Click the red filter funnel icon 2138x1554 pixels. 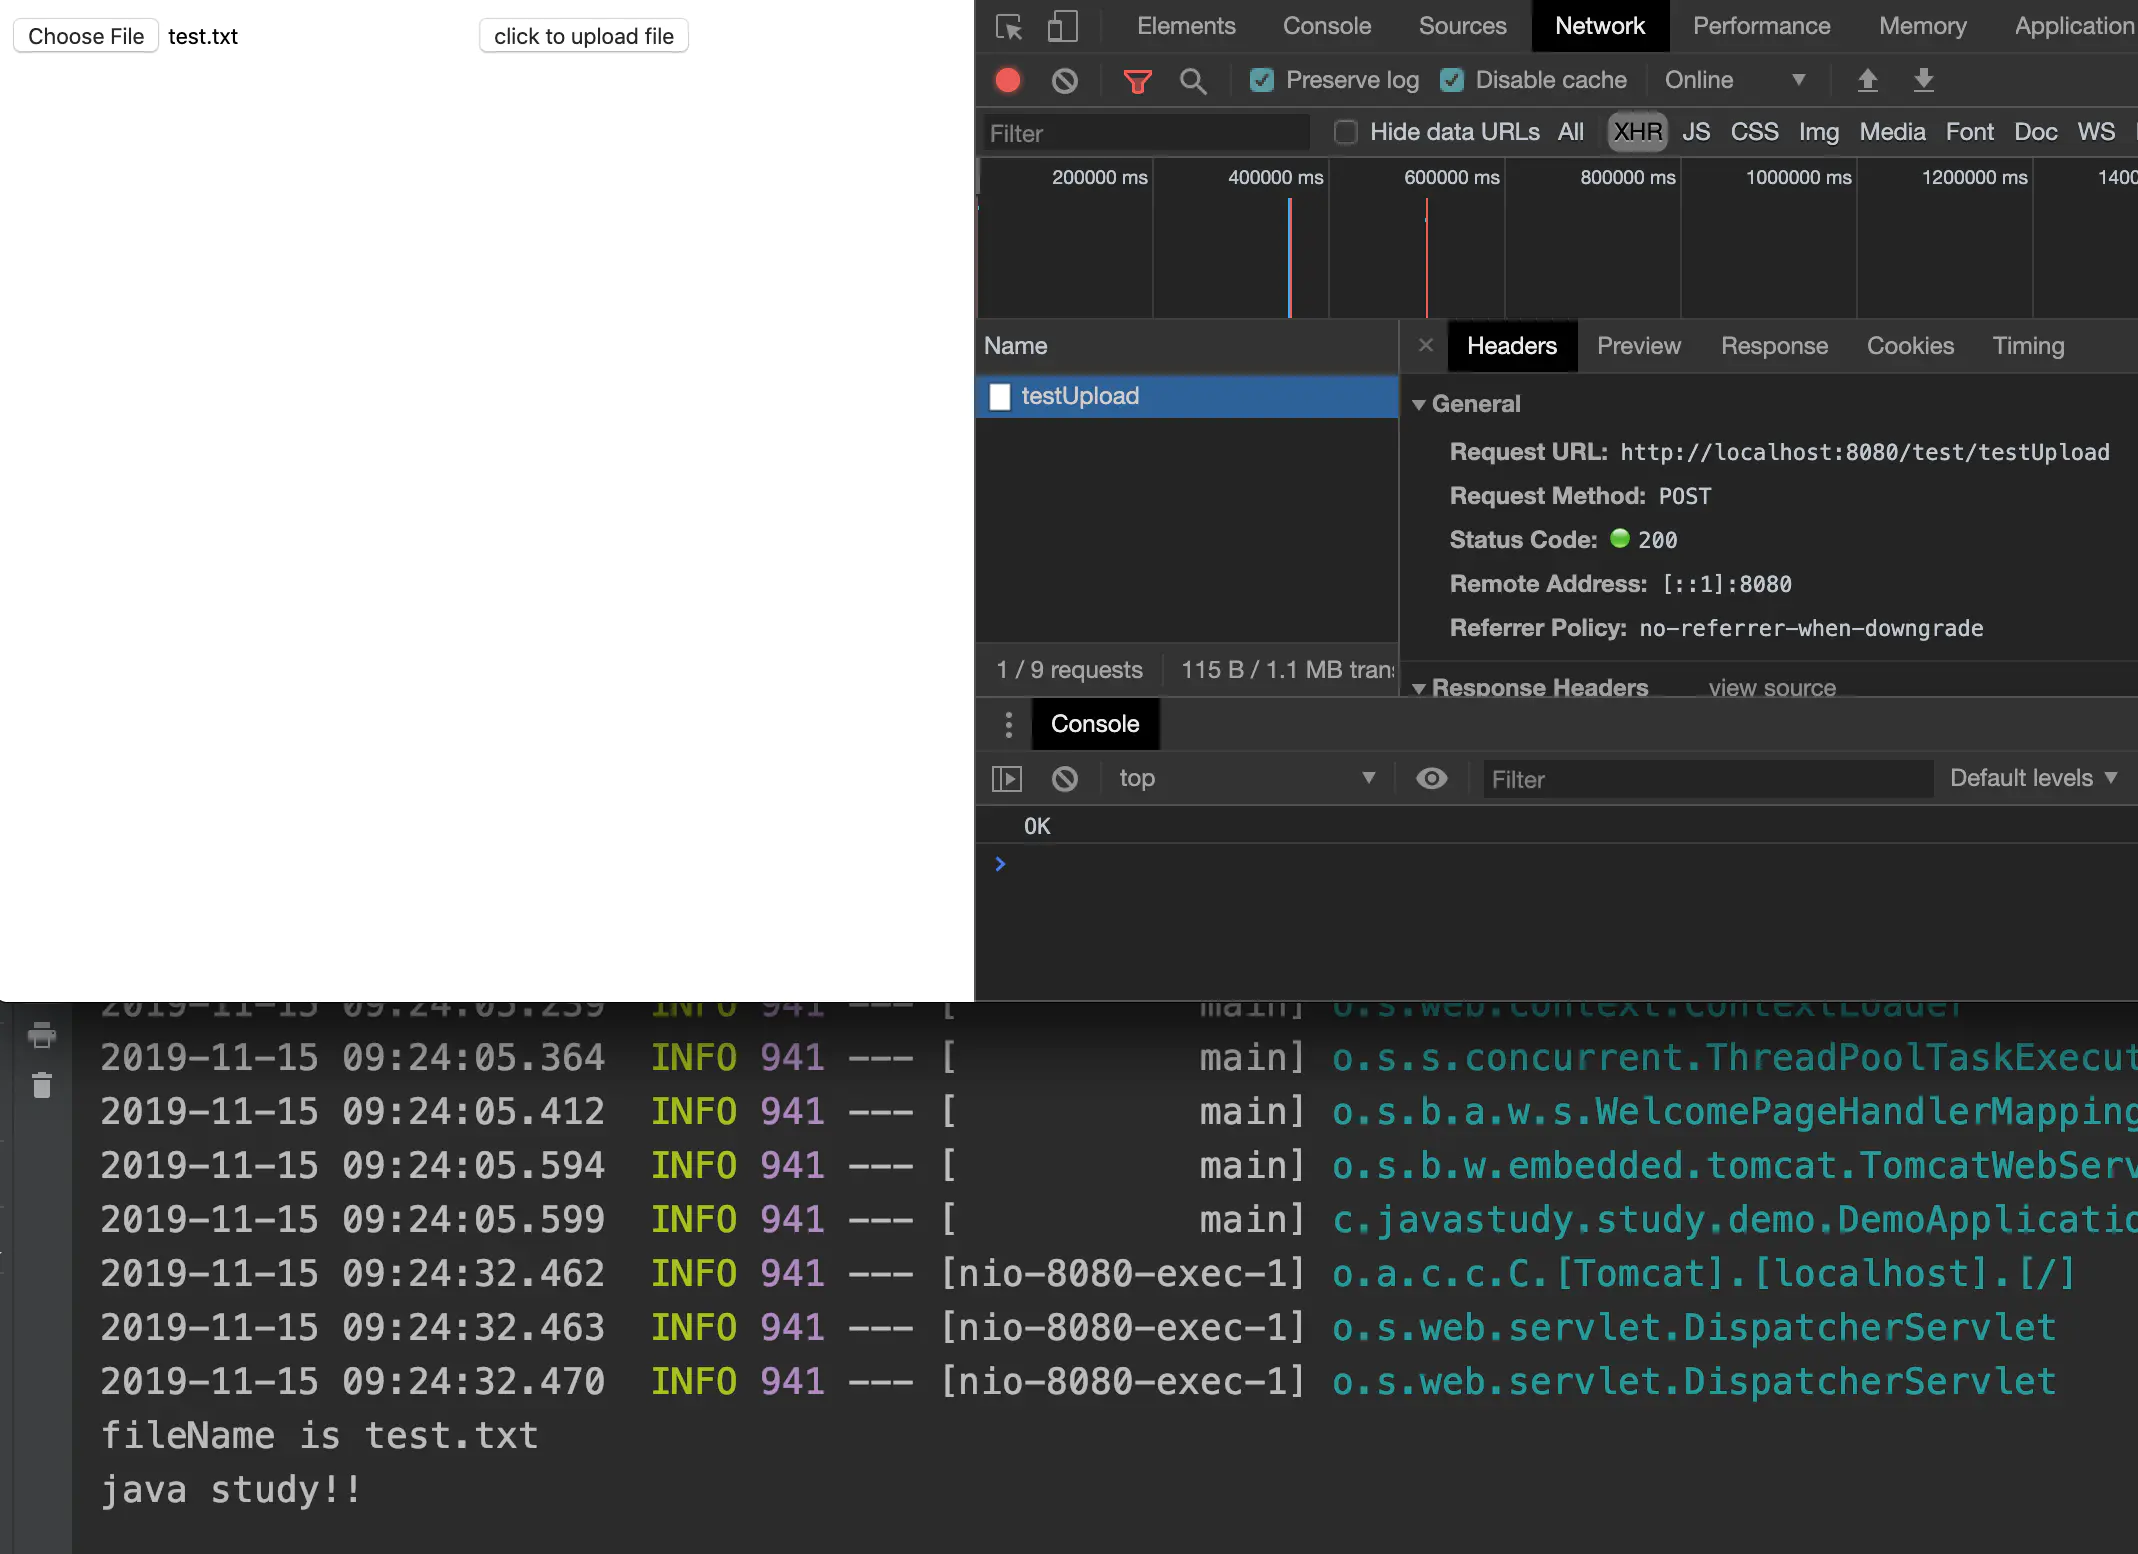[1137, 80]
